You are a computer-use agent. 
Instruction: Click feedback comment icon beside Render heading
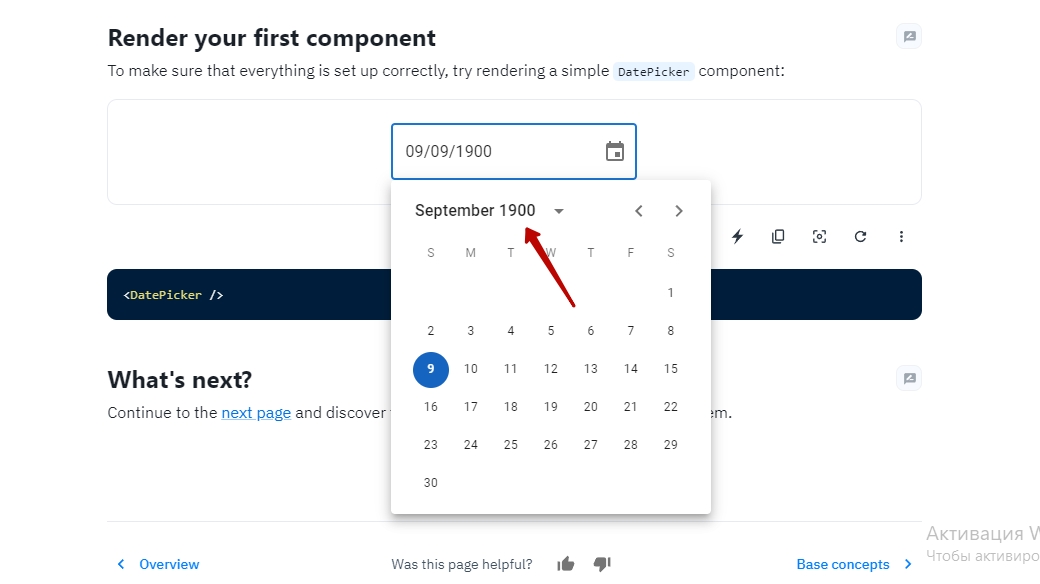coord(909,37)
